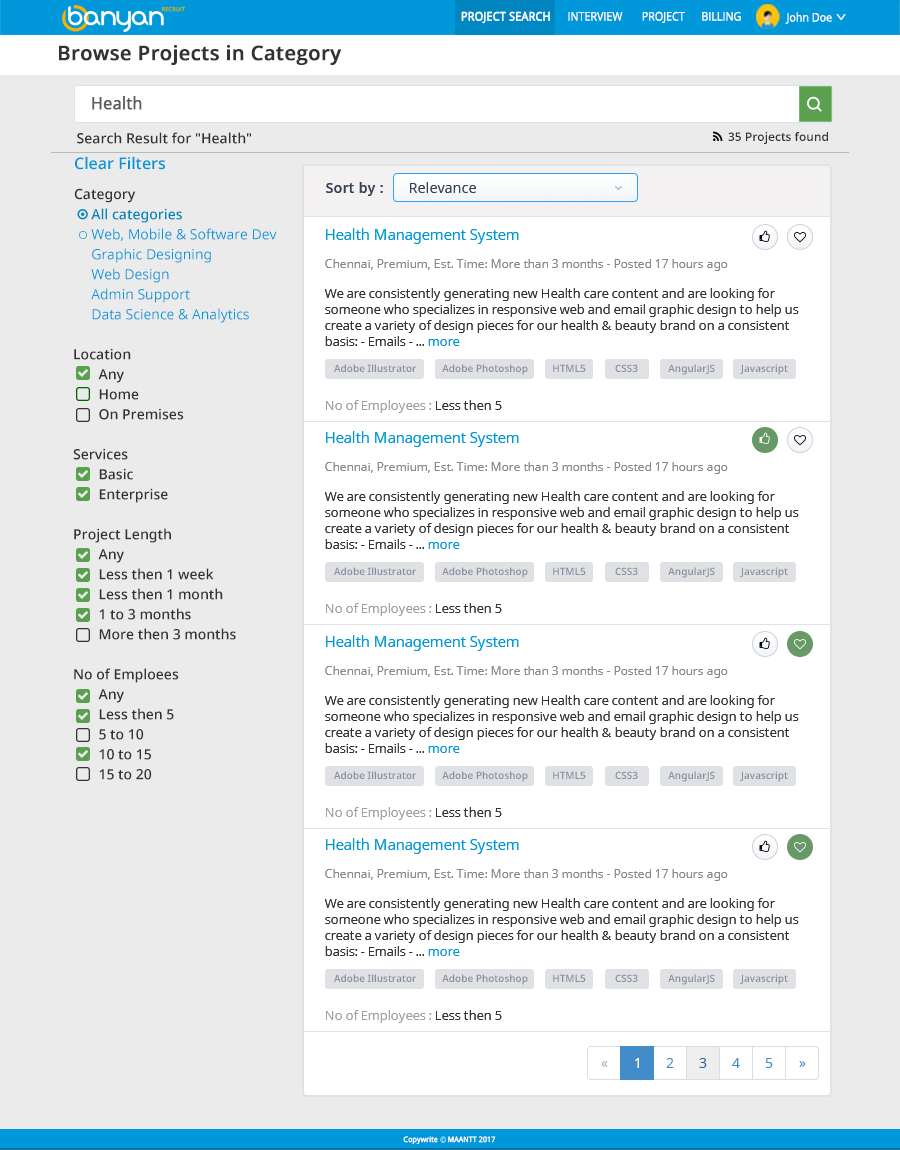Toggle Project Length Any checkbox
900x1150 pixels.
pos(83,554)
